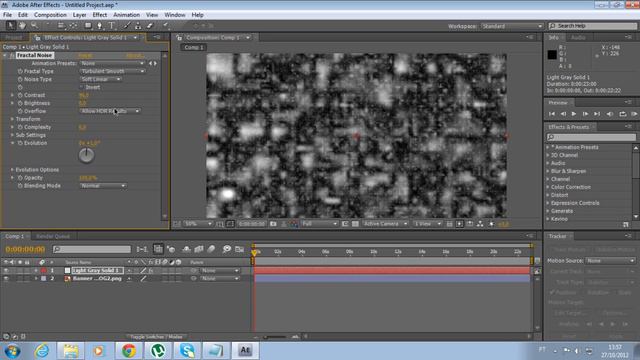The width and height of the screenshot is (640, 360).
Task: Toggle Region of Interest button in viewer
Action: 345,224
